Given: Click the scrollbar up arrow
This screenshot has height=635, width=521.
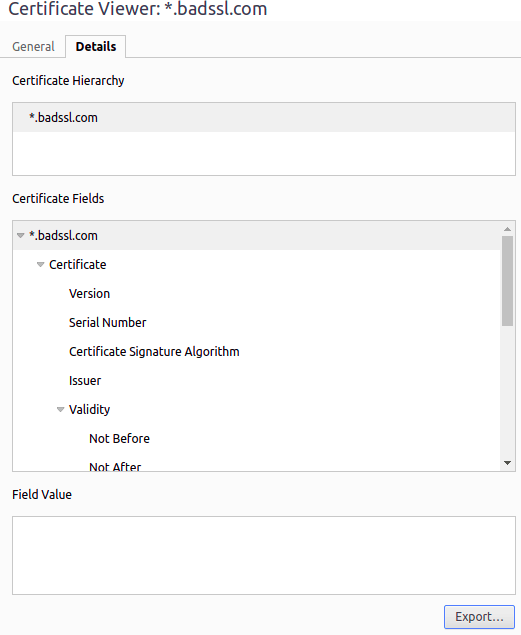Looking at the screenshot, I should click(507, 229).
